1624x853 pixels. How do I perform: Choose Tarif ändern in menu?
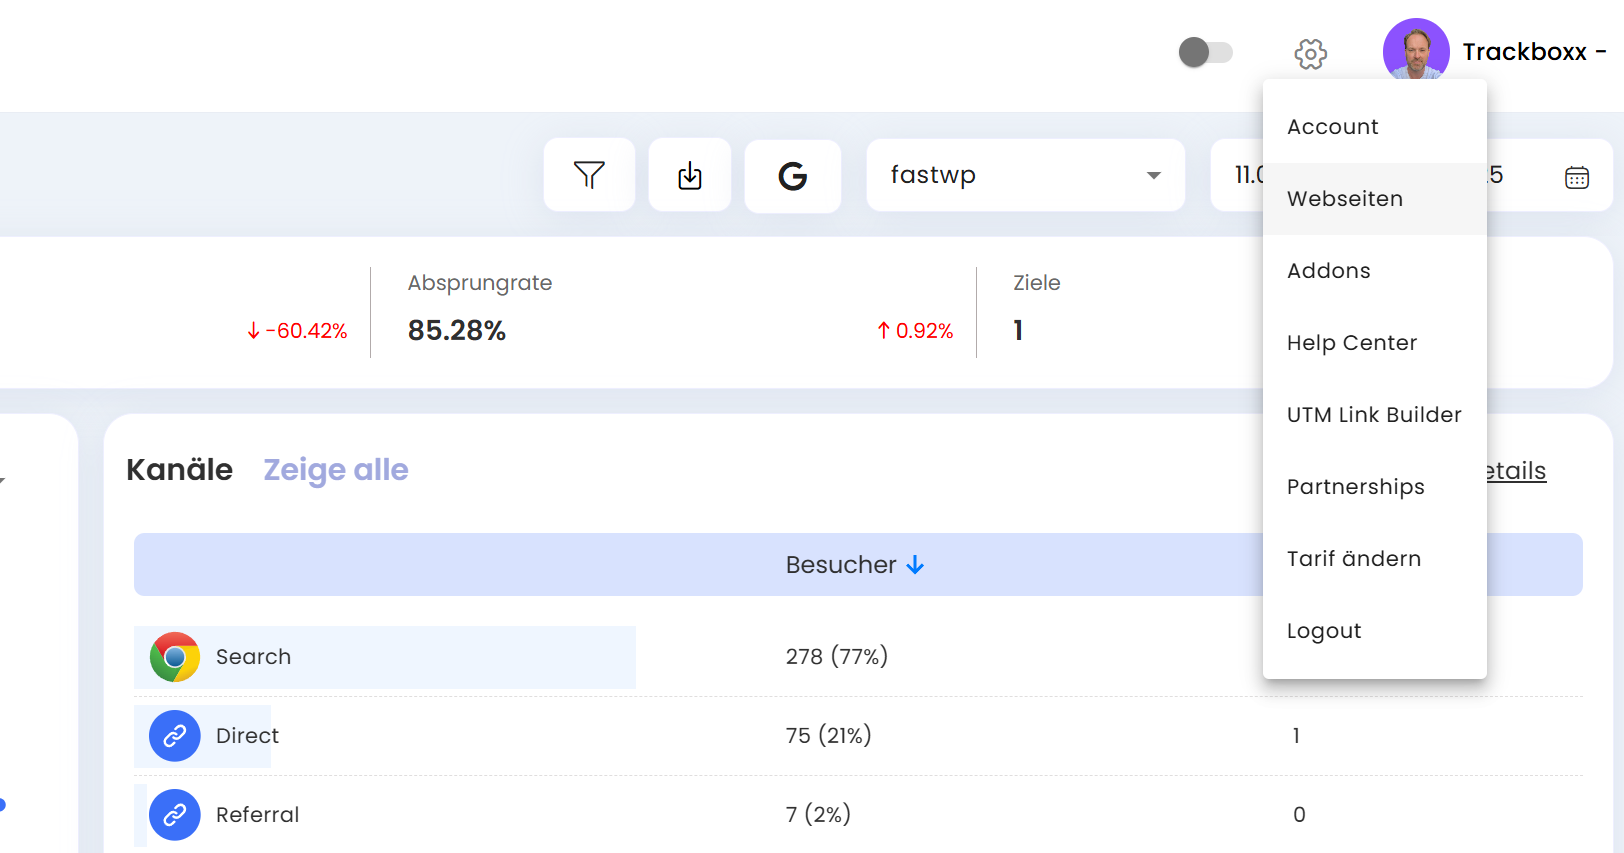pyautogui.click(x=1353, y=559)
